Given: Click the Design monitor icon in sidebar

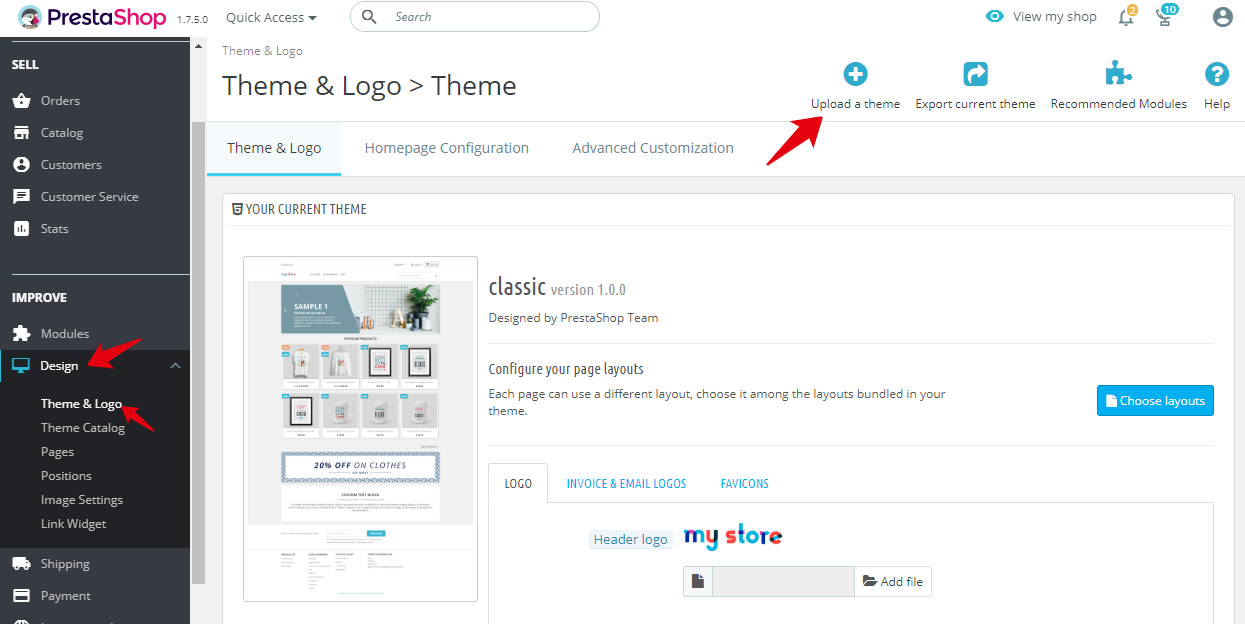Looking at the screenshot, I should [x=21, y=366].
